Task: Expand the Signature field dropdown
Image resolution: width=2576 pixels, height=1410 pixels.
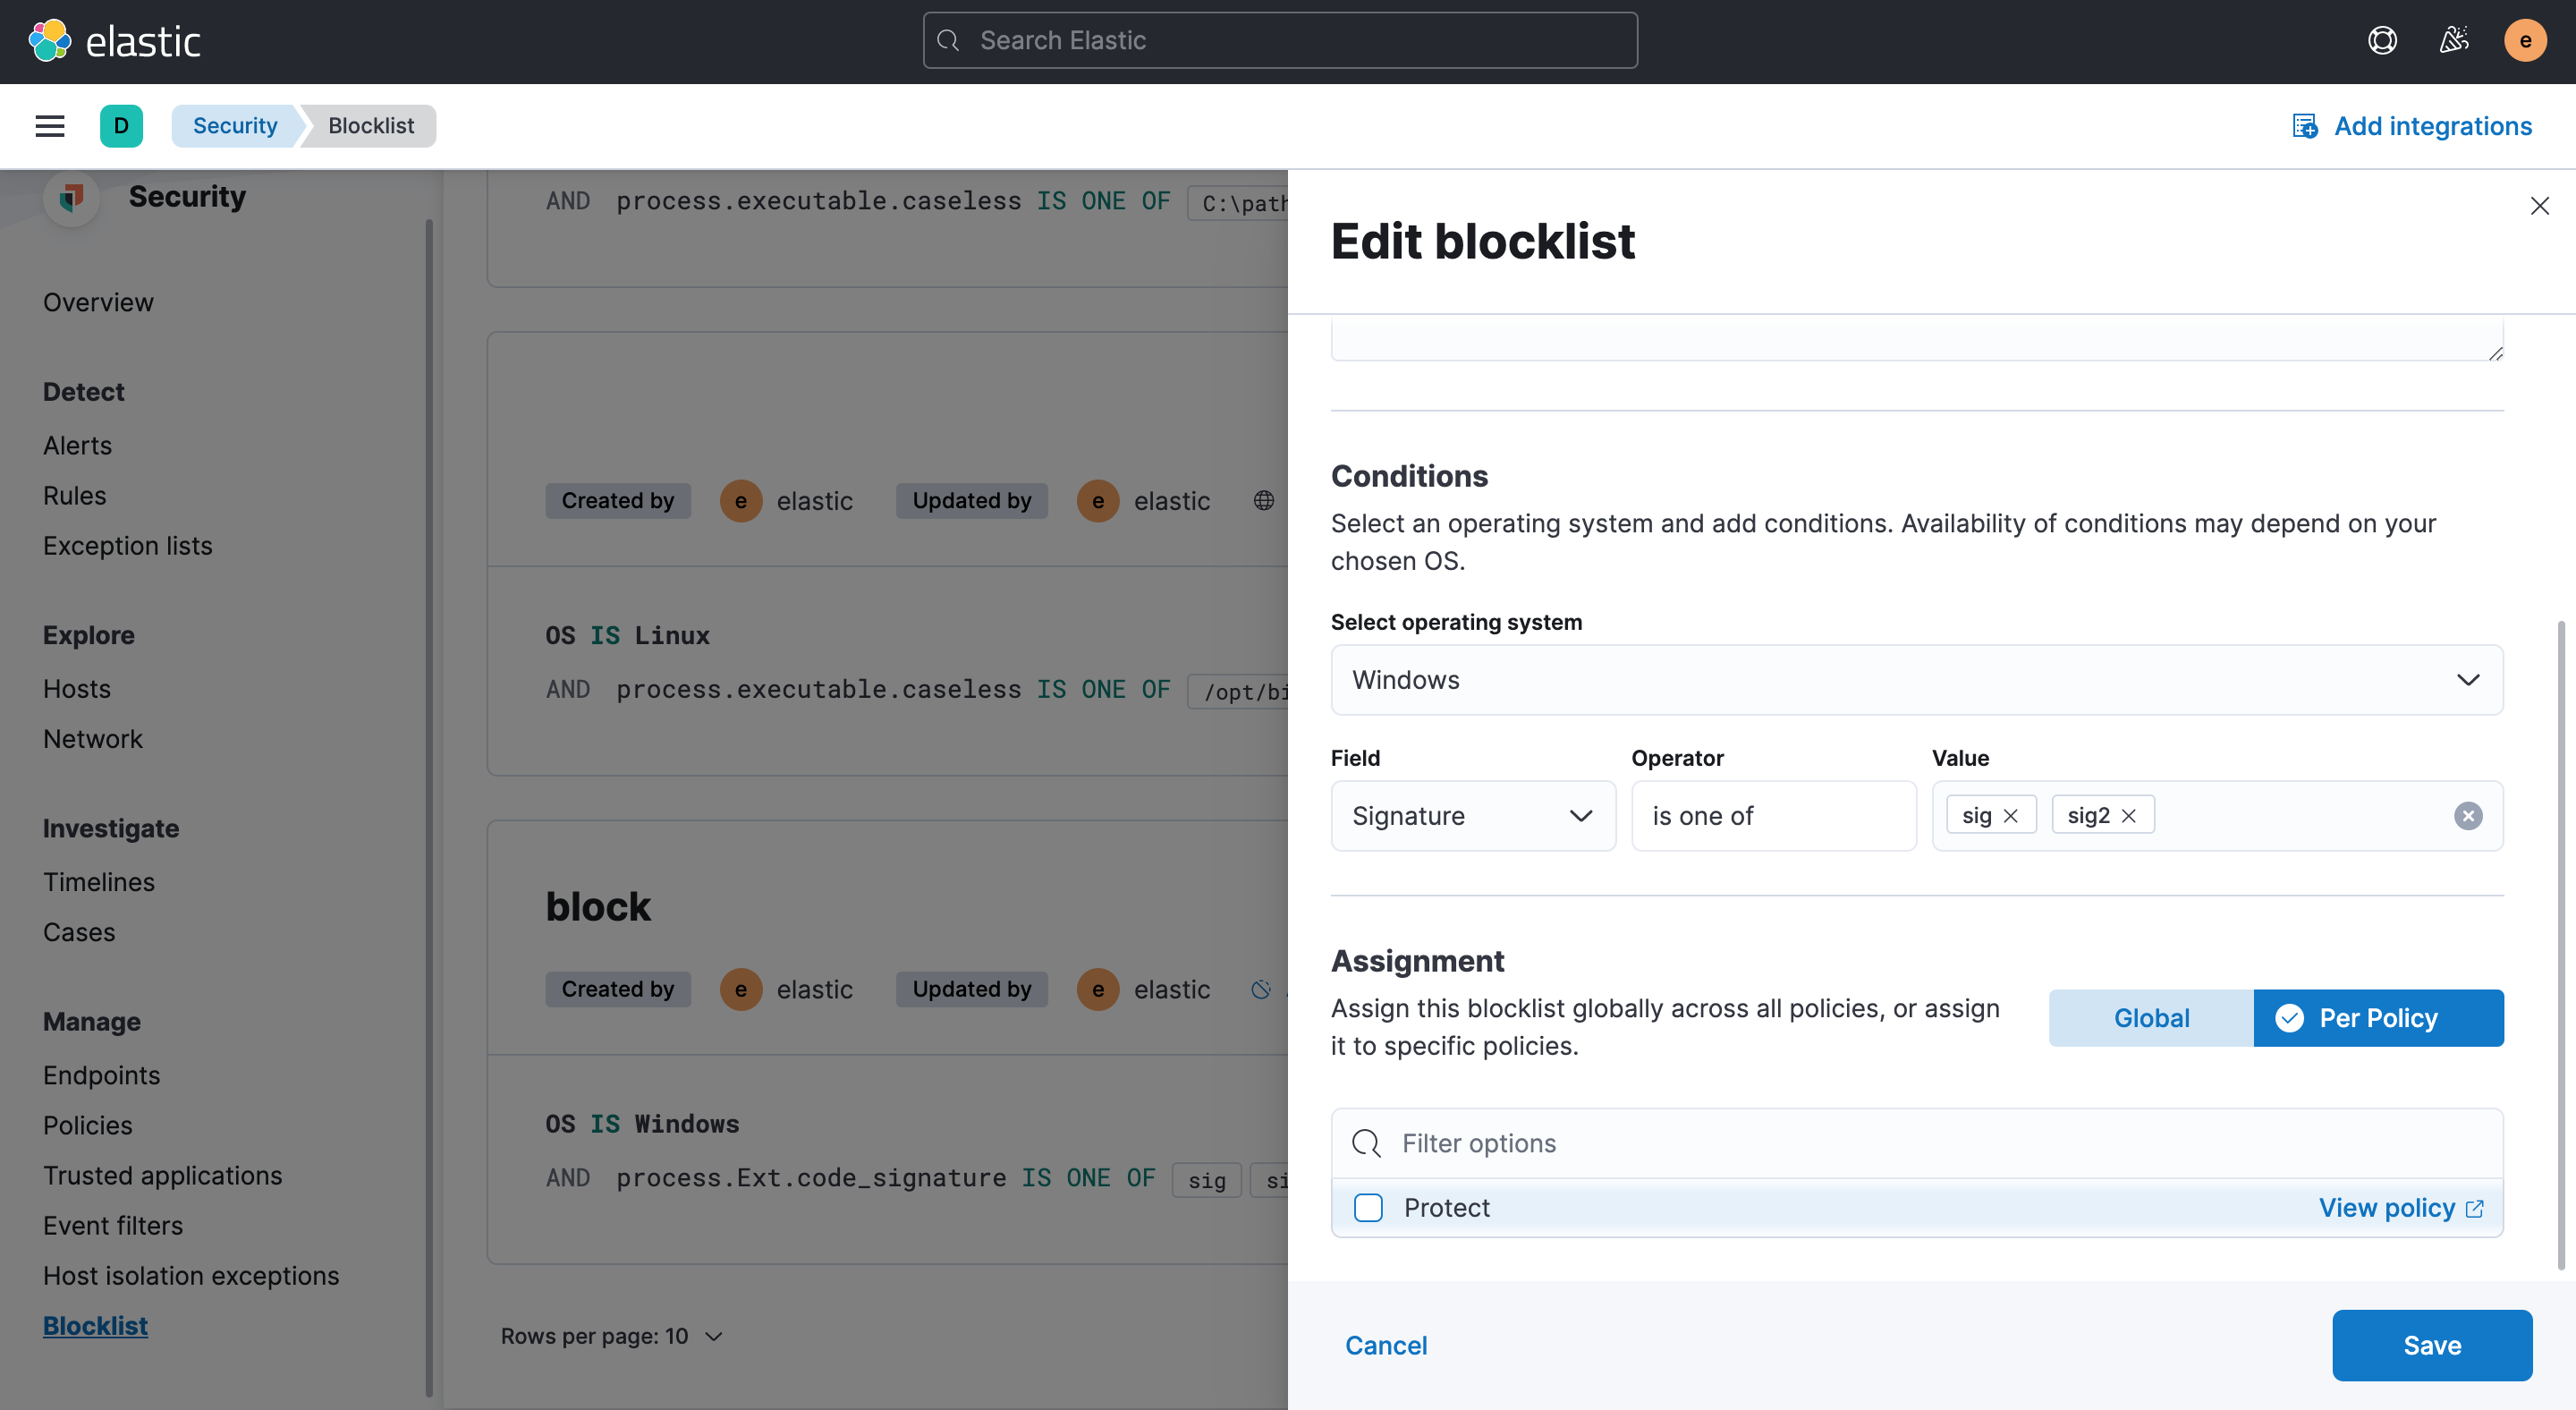Action: pyautogui.click(x=1472, y=816)
